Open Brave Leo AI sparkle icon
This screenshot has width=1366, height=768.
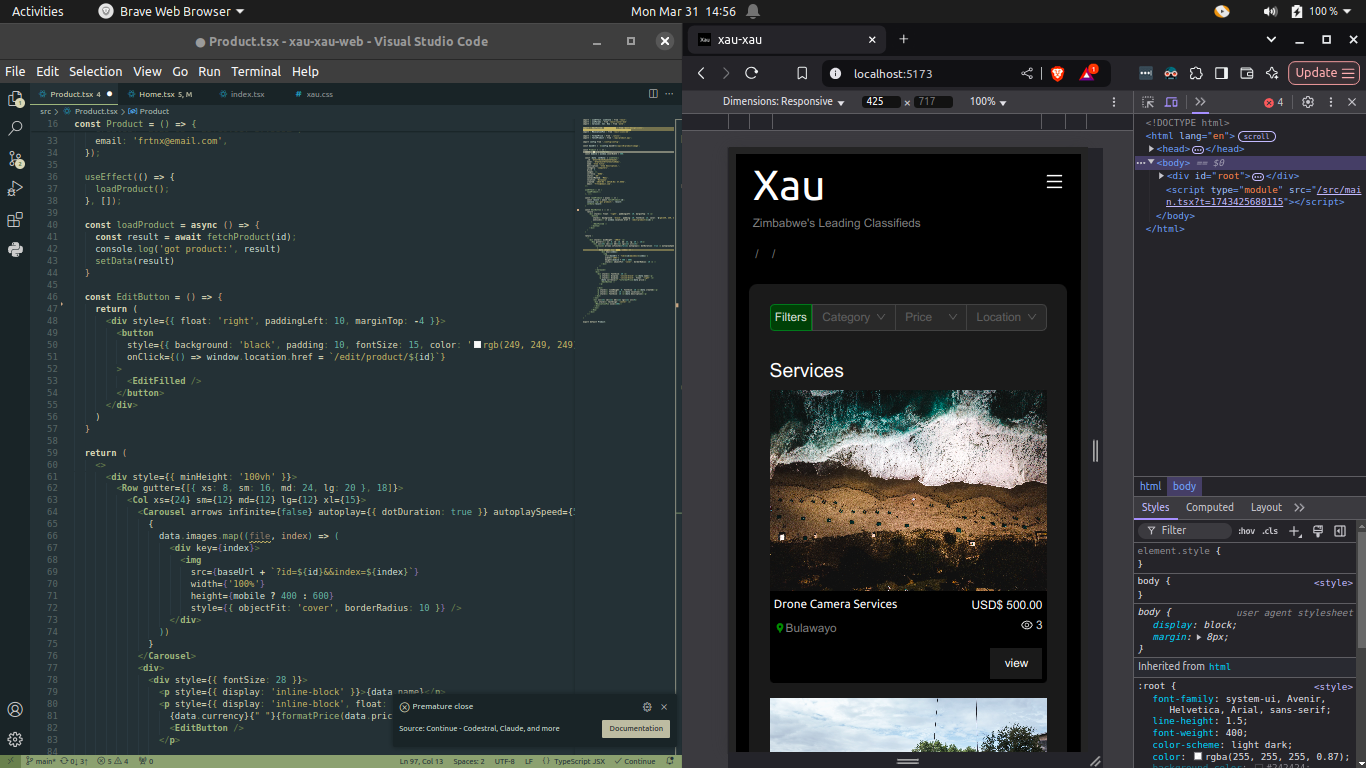point(1272,73)
